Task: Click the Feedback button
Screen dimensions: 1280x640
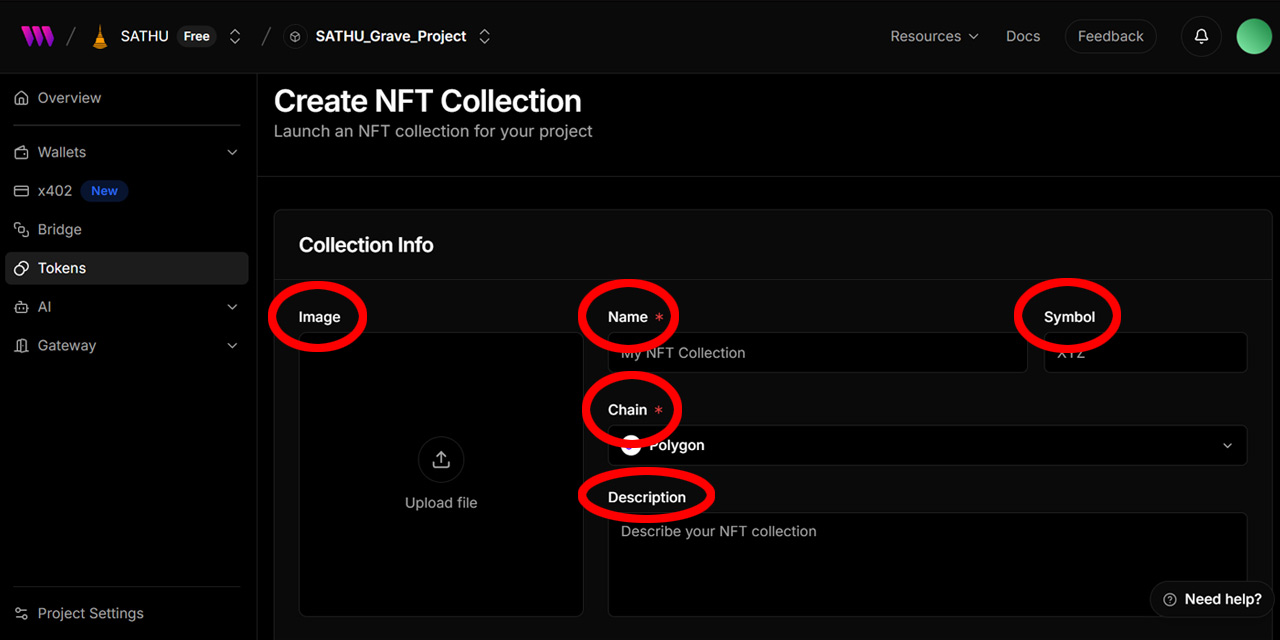Action: click(x=1110, y=36)
